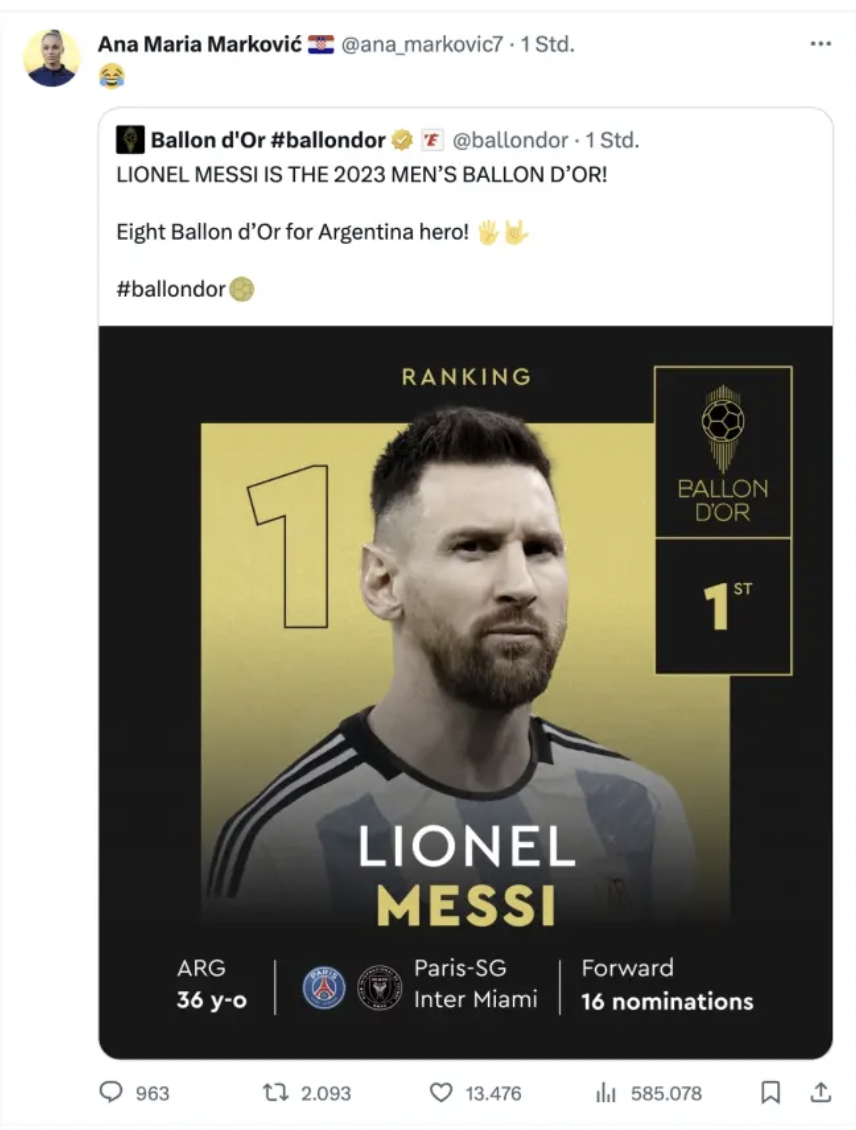Open the quoted tweet's headline text
This screenshot has width=856, height=1130.
coord(362,173)
